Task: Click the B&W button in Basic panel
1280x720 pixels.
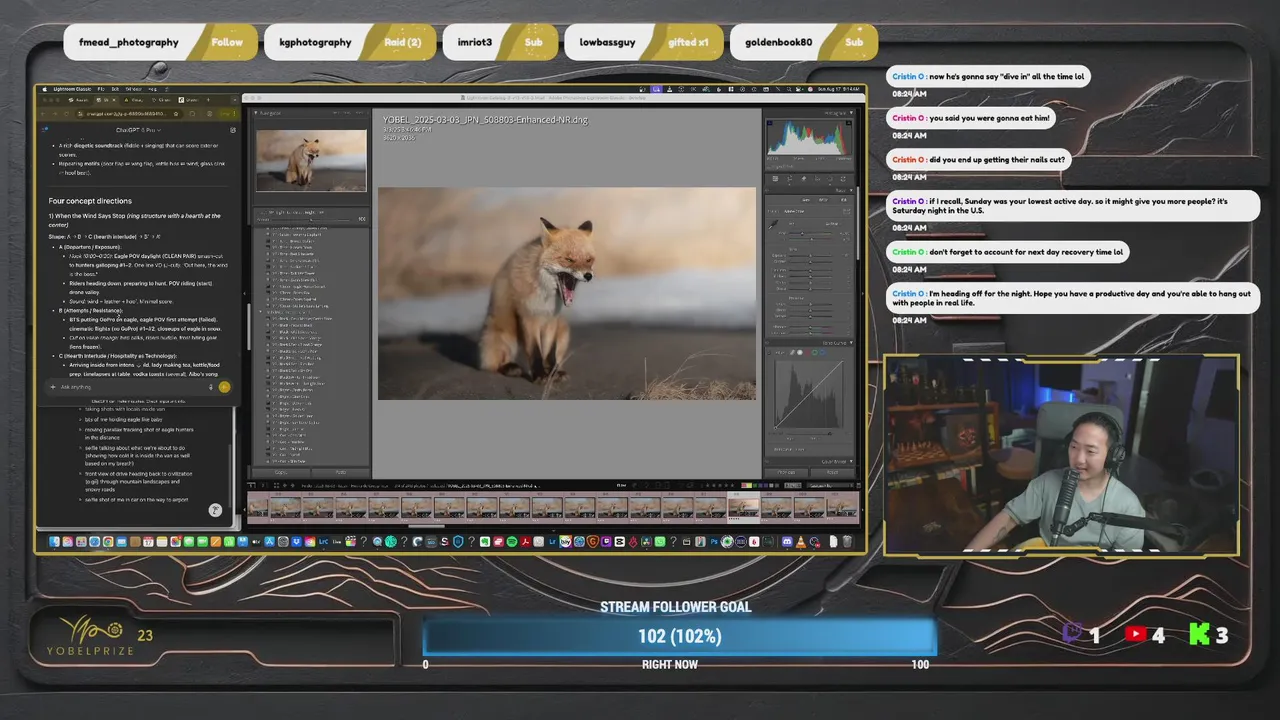Action: pos(823,200)
